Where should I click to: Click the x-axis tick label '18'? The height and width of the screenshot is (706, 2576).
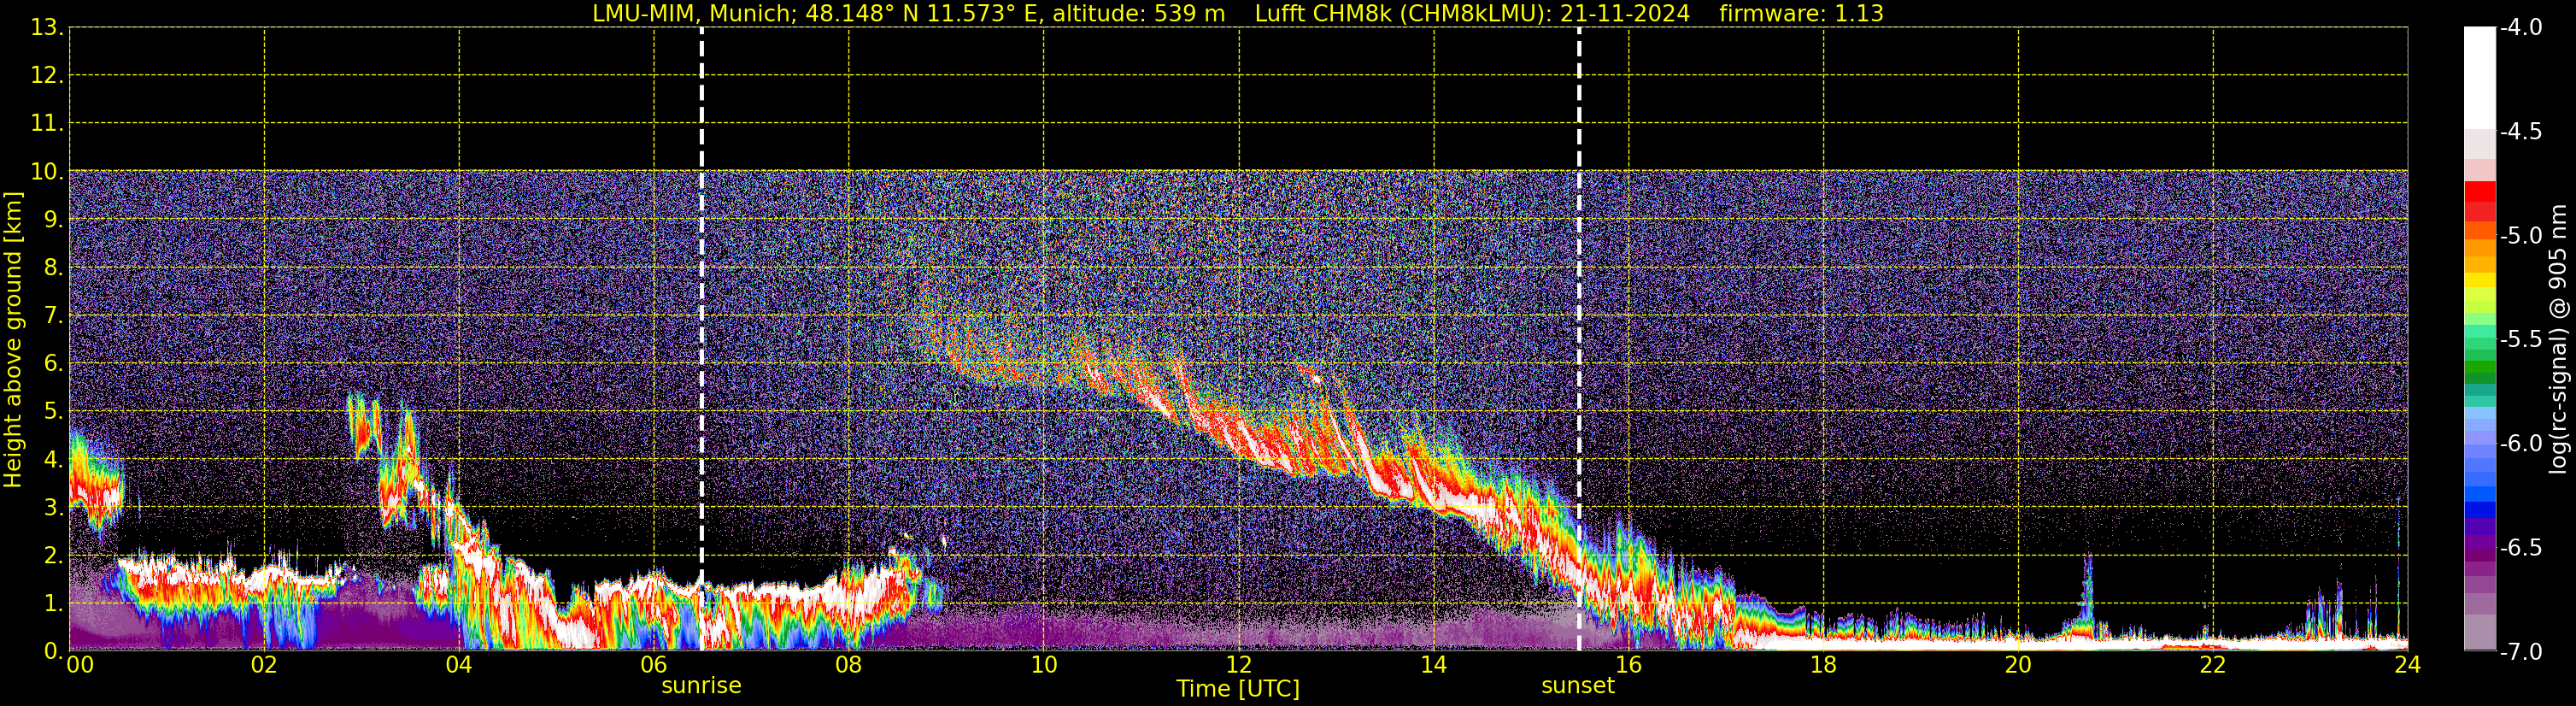point(1823,665)
